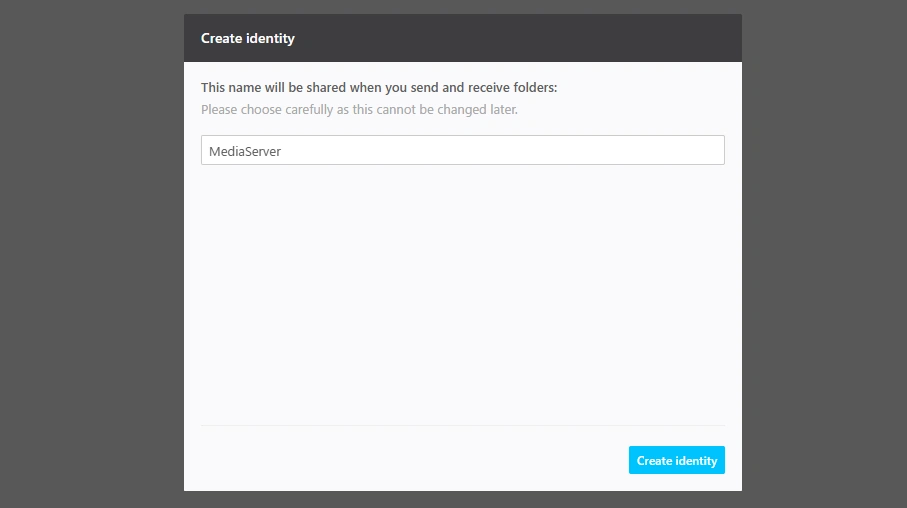Click the empty right end of name field
This screenshot has height=508, width=907.
tap(636, 150)
